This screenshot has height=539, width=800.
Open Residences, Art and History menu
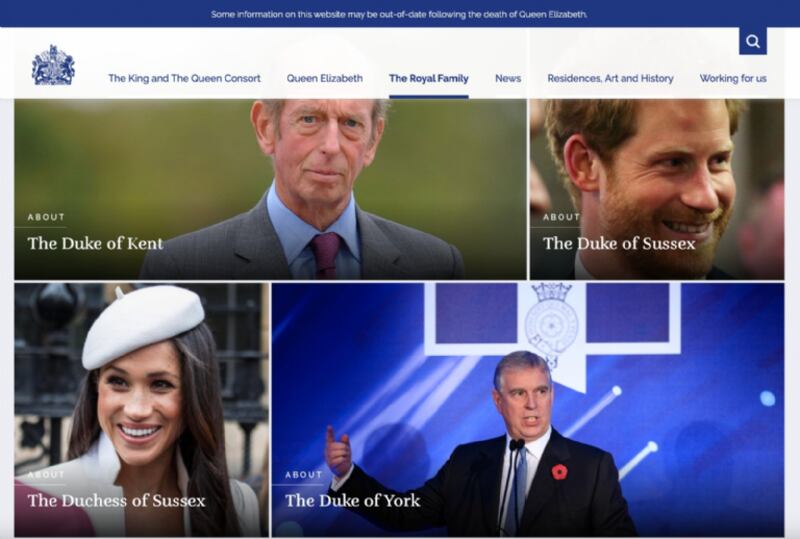[610, 78]
